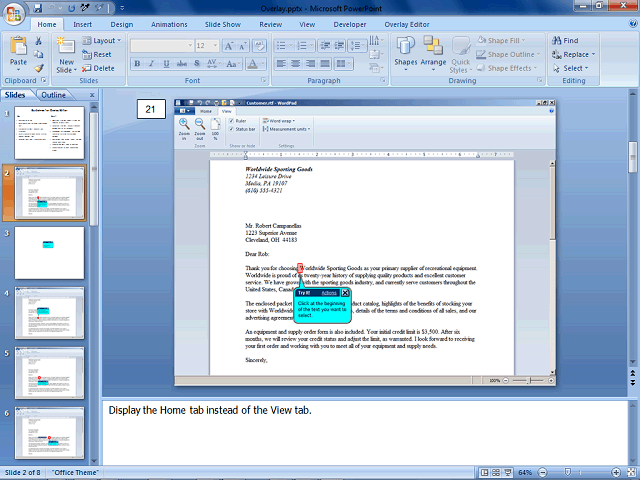This screenshot has height=480, width=640.
Task: Open the font name combo box
Action: (162, 46)
